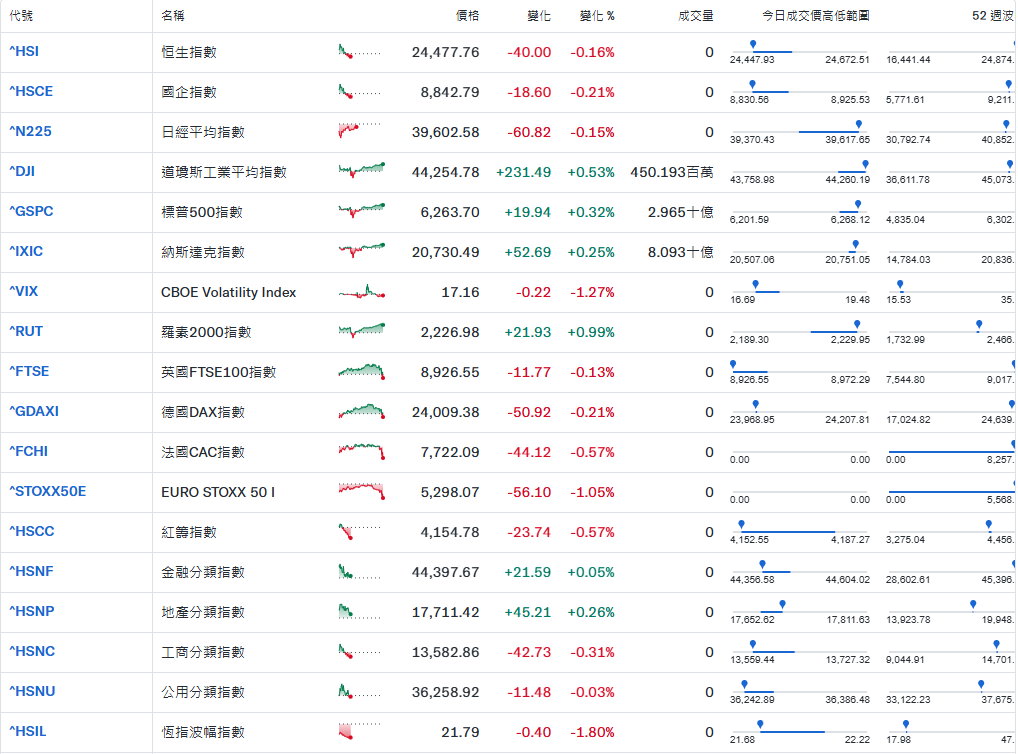
Task: Open the ^HSNF ticker link
Action: click(31, 572)
